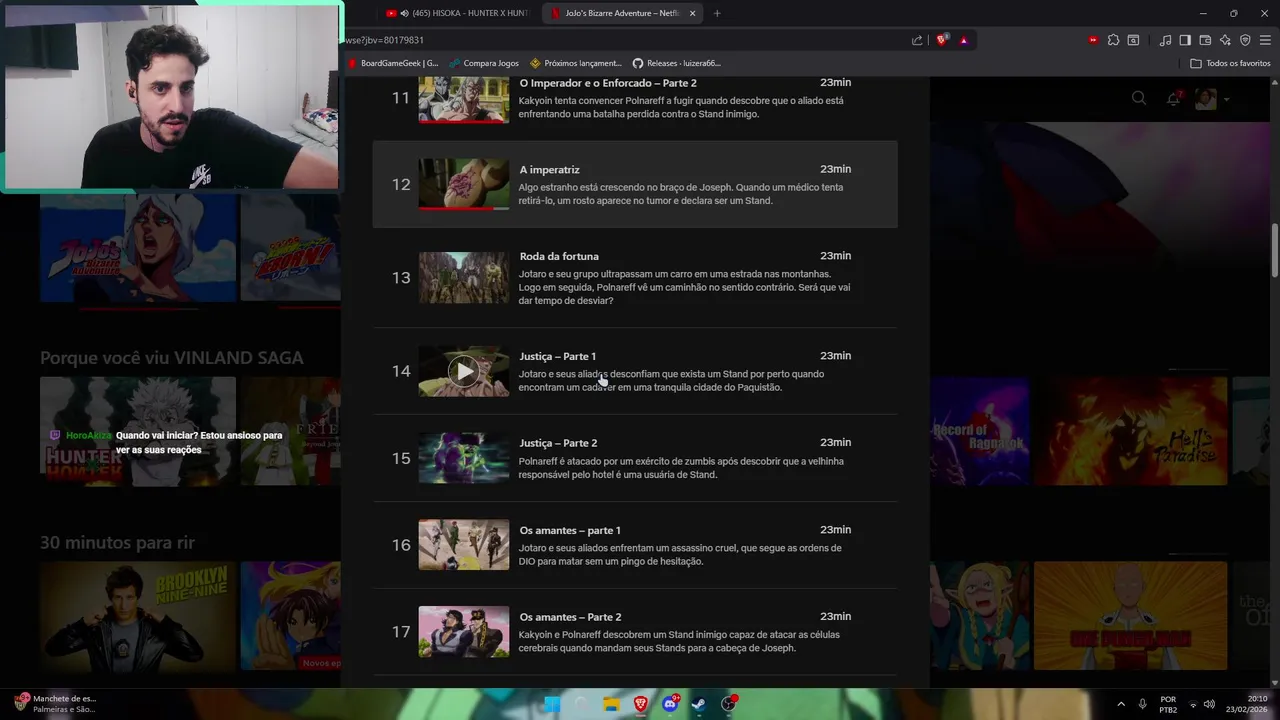Click the share page icon in address bar

coord(917,40)
